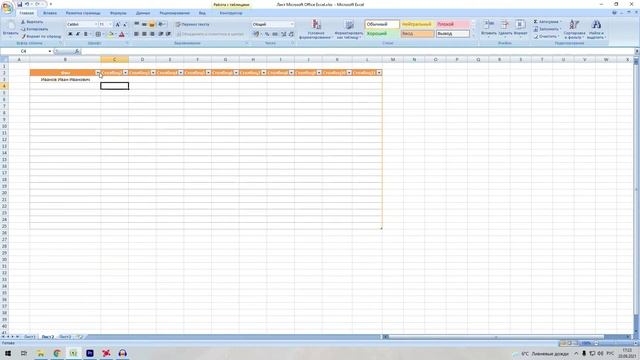Decrease the font size with the small A
This screenshot has width=640, height=360.
[x=124, y=24]
